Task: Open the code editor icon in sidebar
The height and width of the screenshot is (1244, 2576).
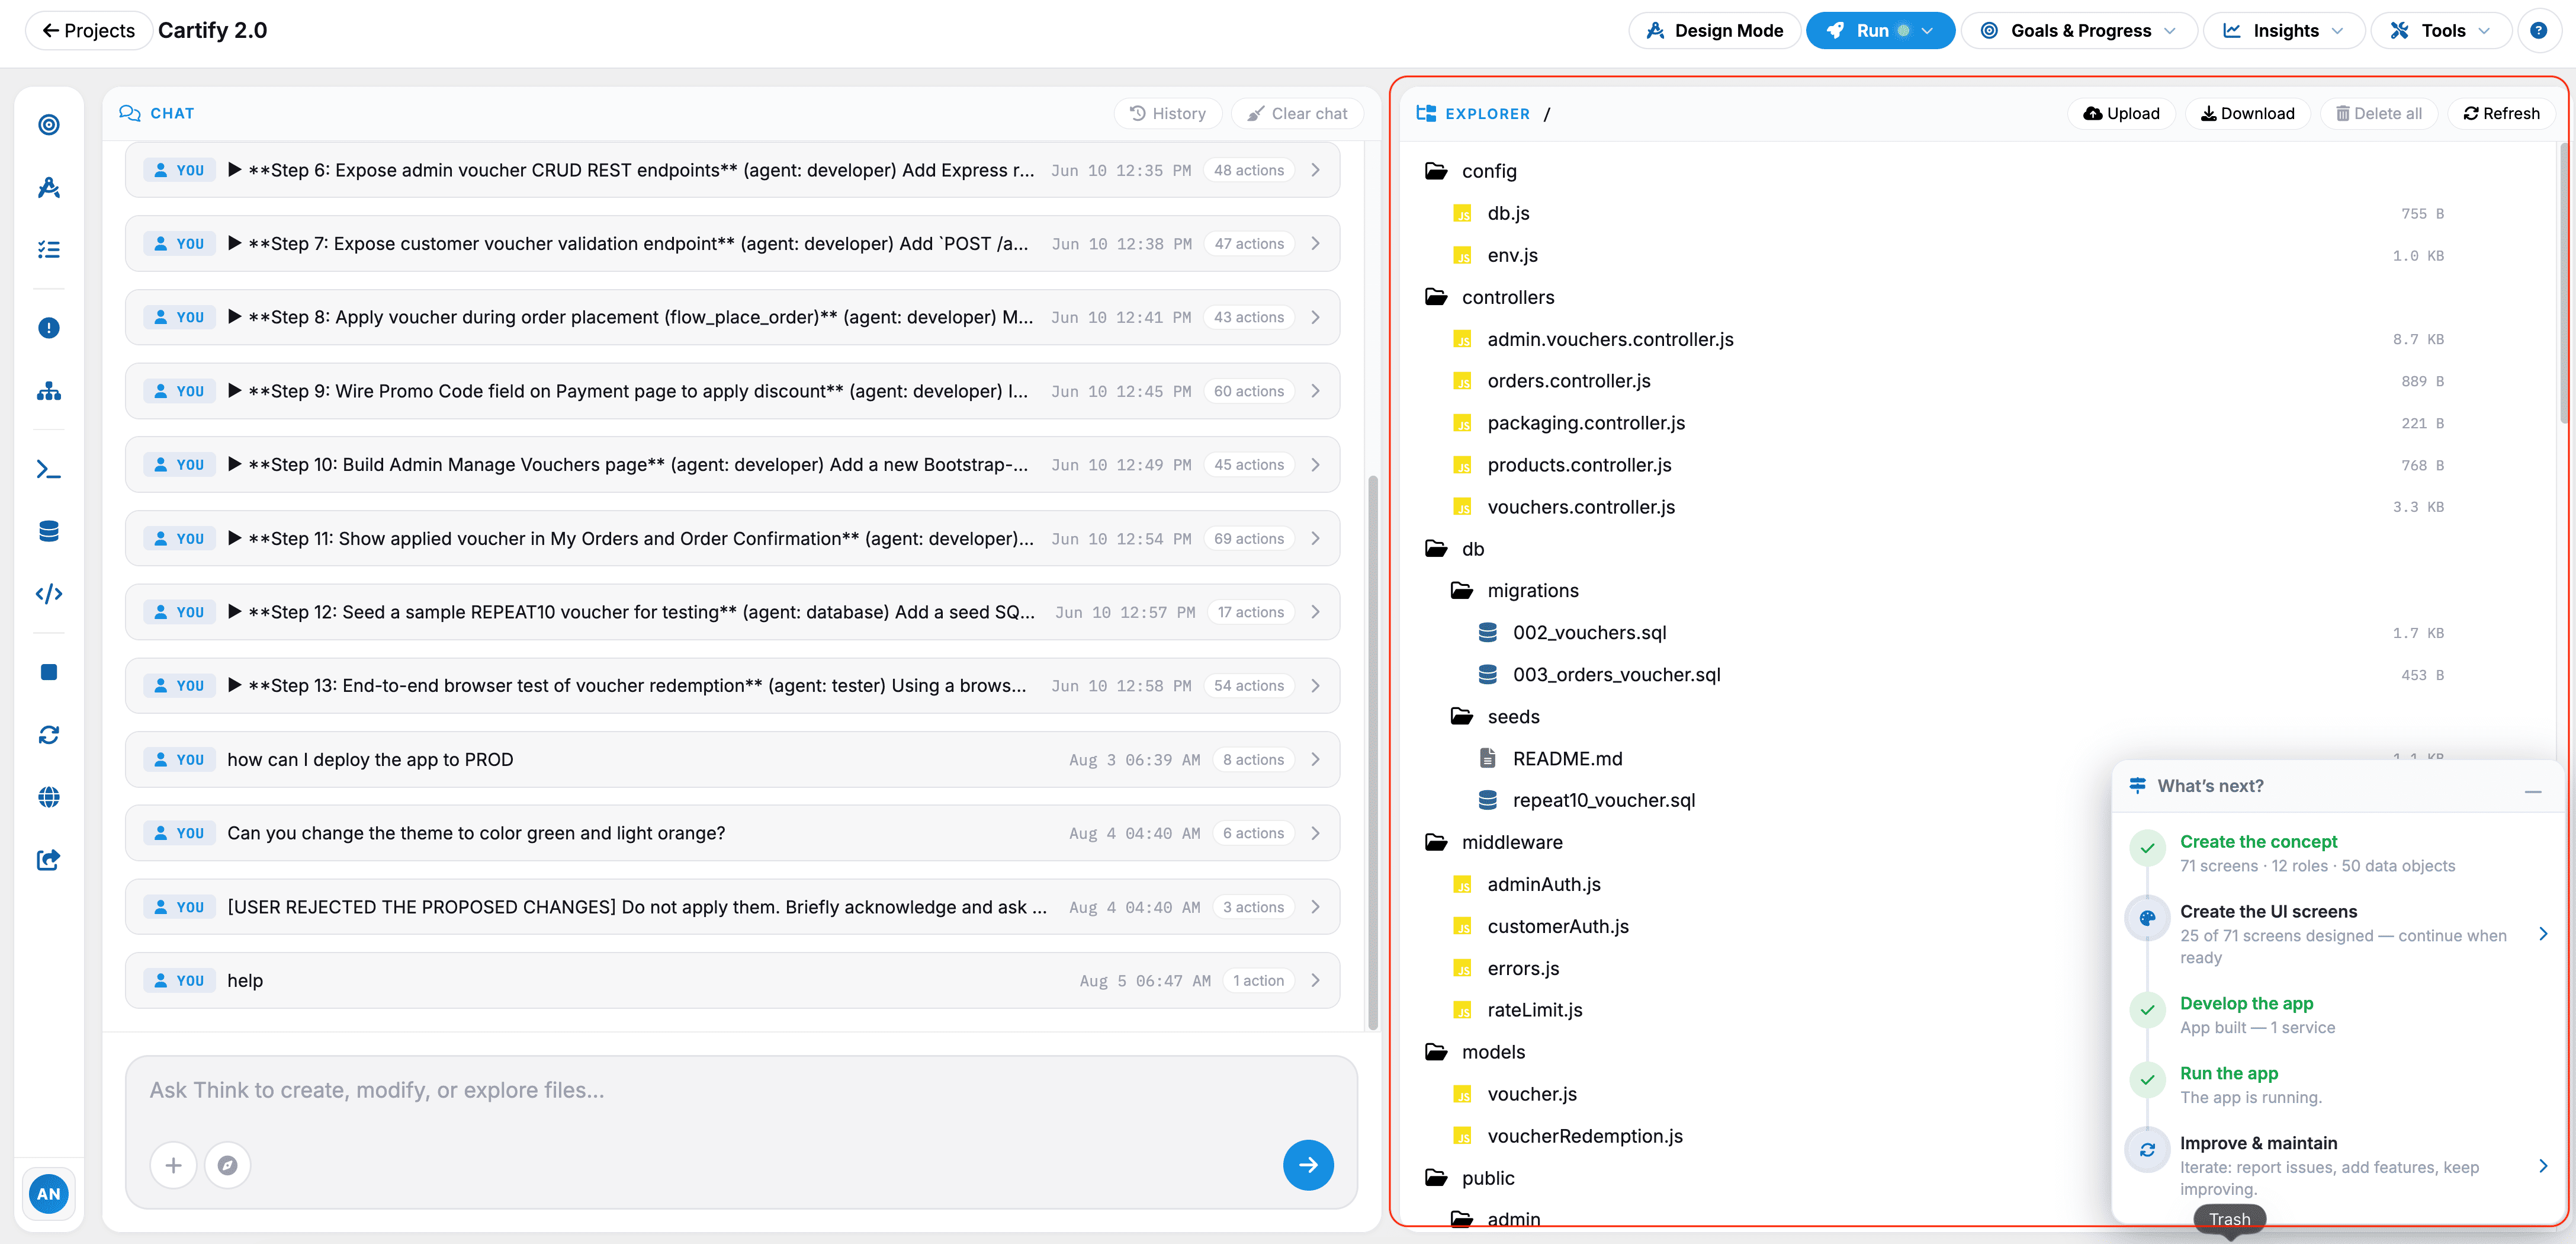Action: click(48, 594)
